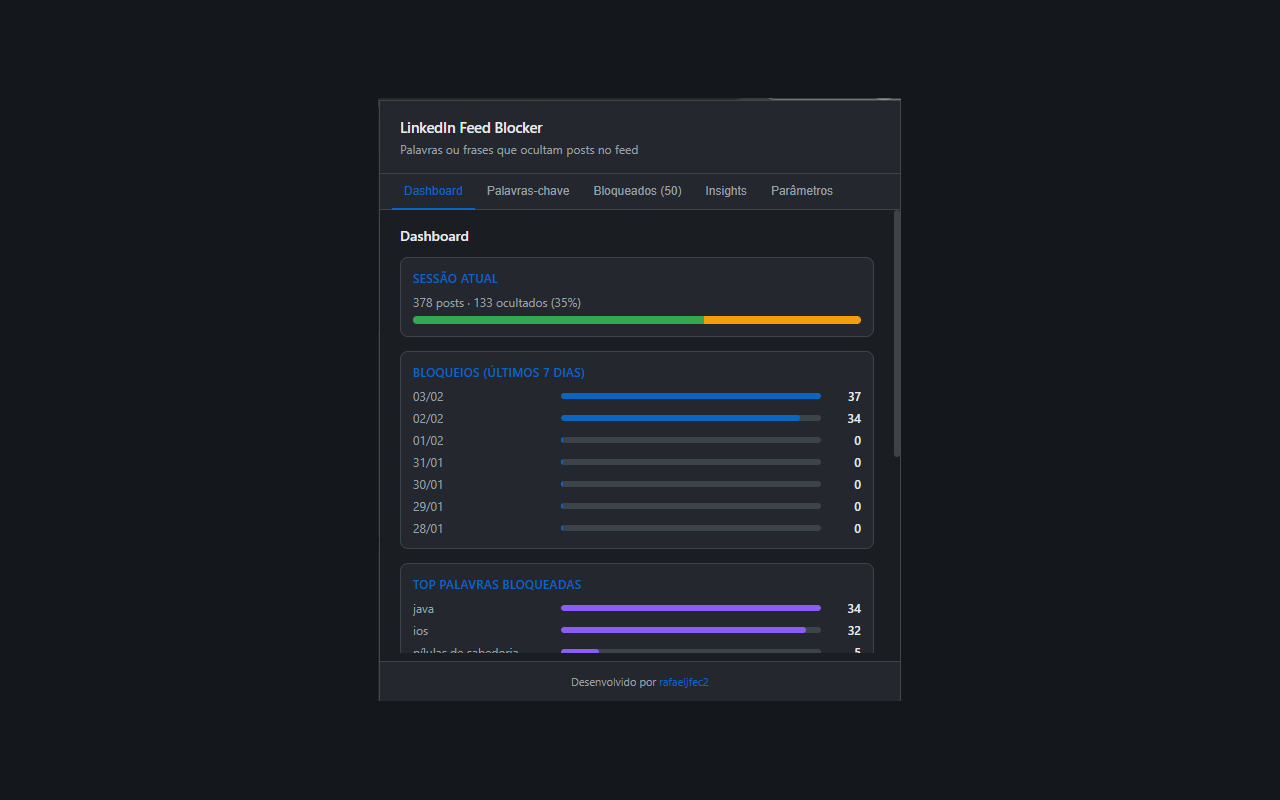Click the count 34 for 02/02
The image size is (1280, 800).
854,419
